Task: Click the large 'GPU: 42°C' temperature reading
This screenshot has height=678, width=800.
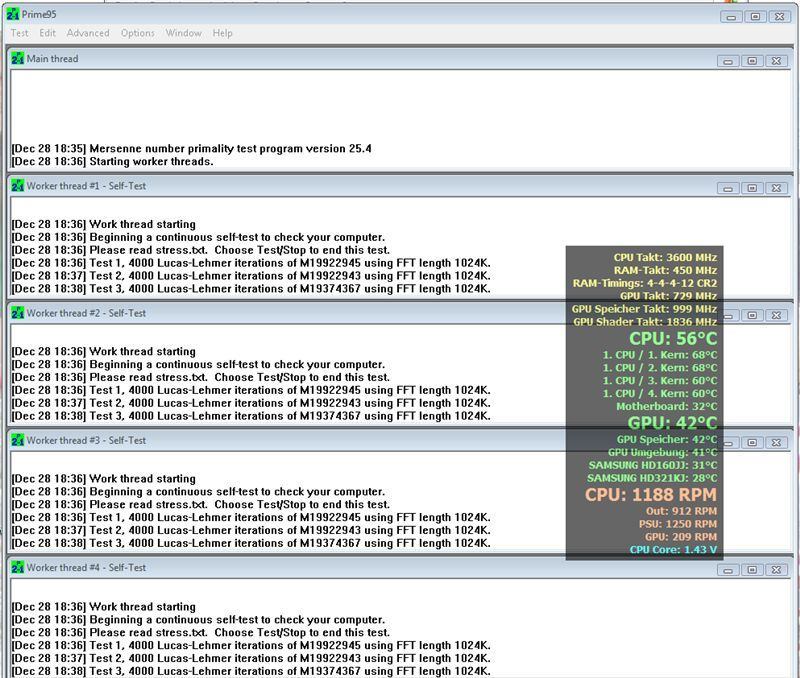Action: [x=672, y=423]
